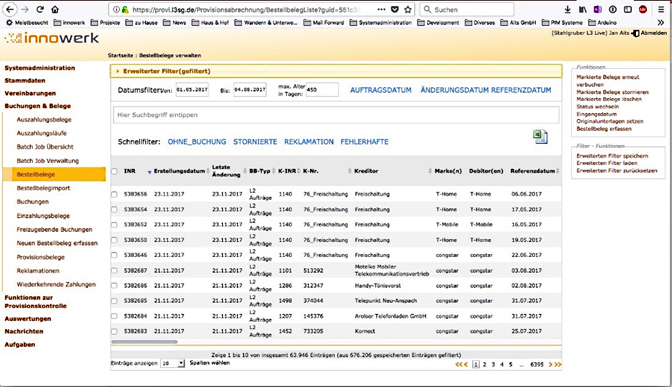This screenshot has height=387, width=672.
Task: Click the red extension icon in the toolbar
Action: click(642, 9)
